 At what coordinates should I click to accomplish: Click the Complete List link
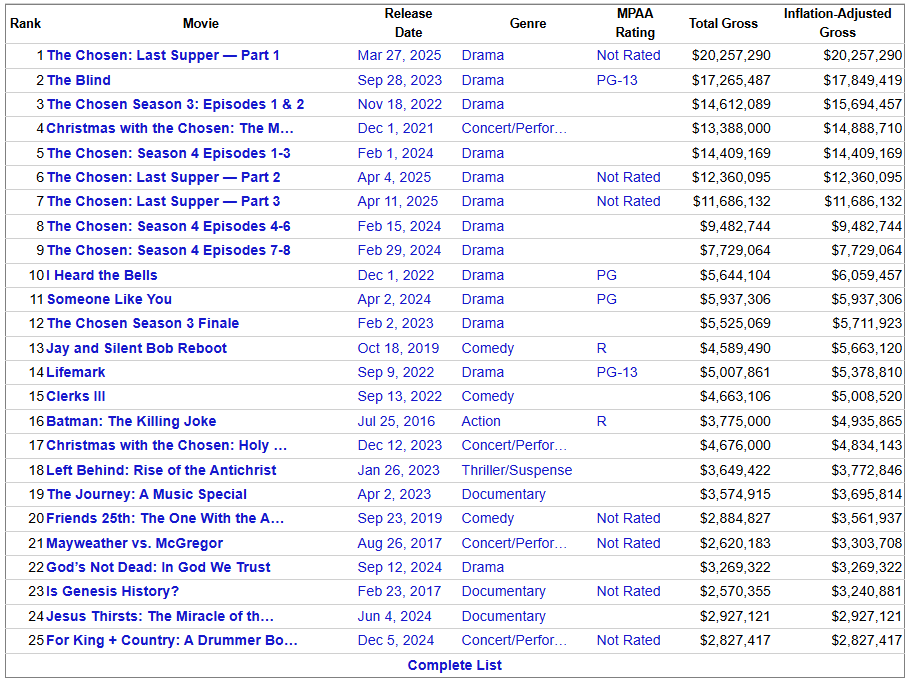[x=454, y=665]
